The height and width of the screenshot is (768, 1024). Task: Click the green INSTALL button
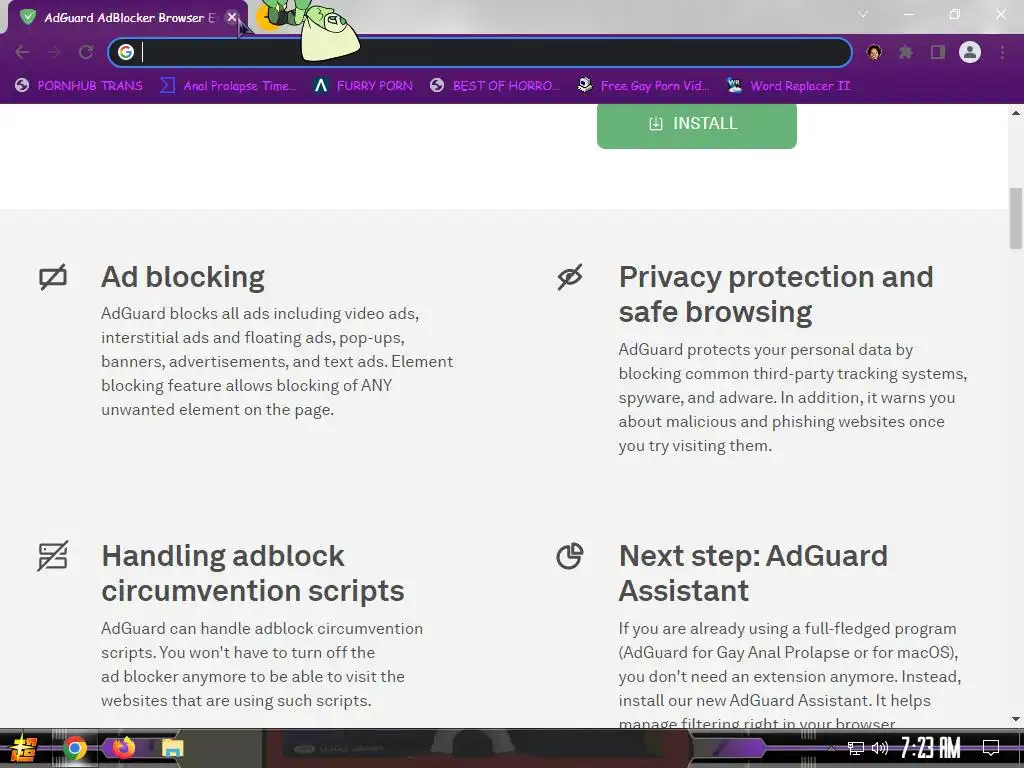(x=697, y=125)
